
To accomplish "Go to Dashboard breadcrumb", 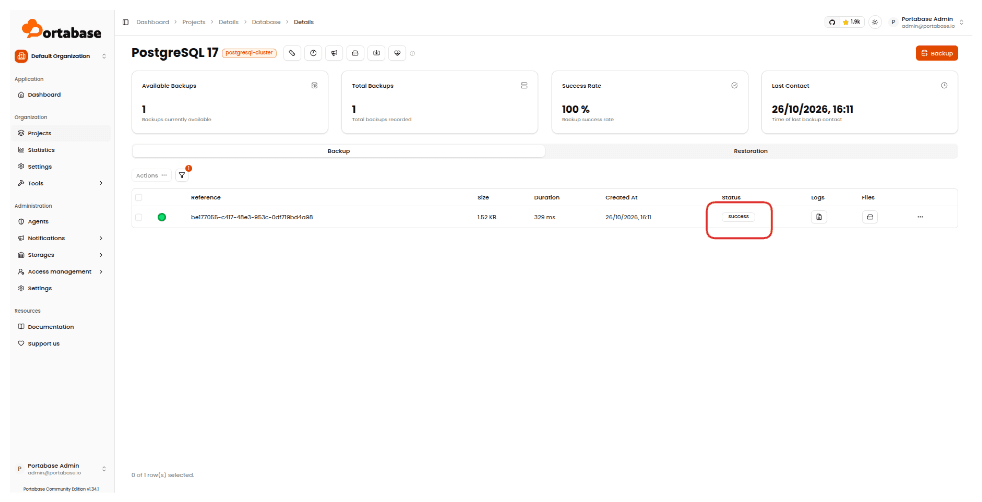I will pos(153,22).
